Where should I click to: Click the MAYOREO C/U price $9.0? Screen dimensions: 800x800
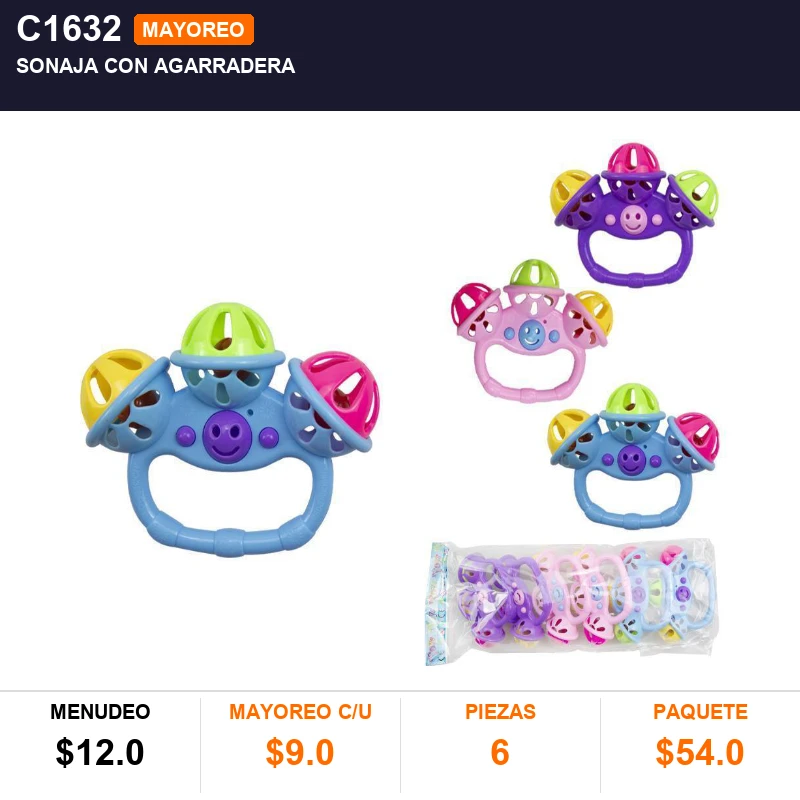[x=300, y=752]
